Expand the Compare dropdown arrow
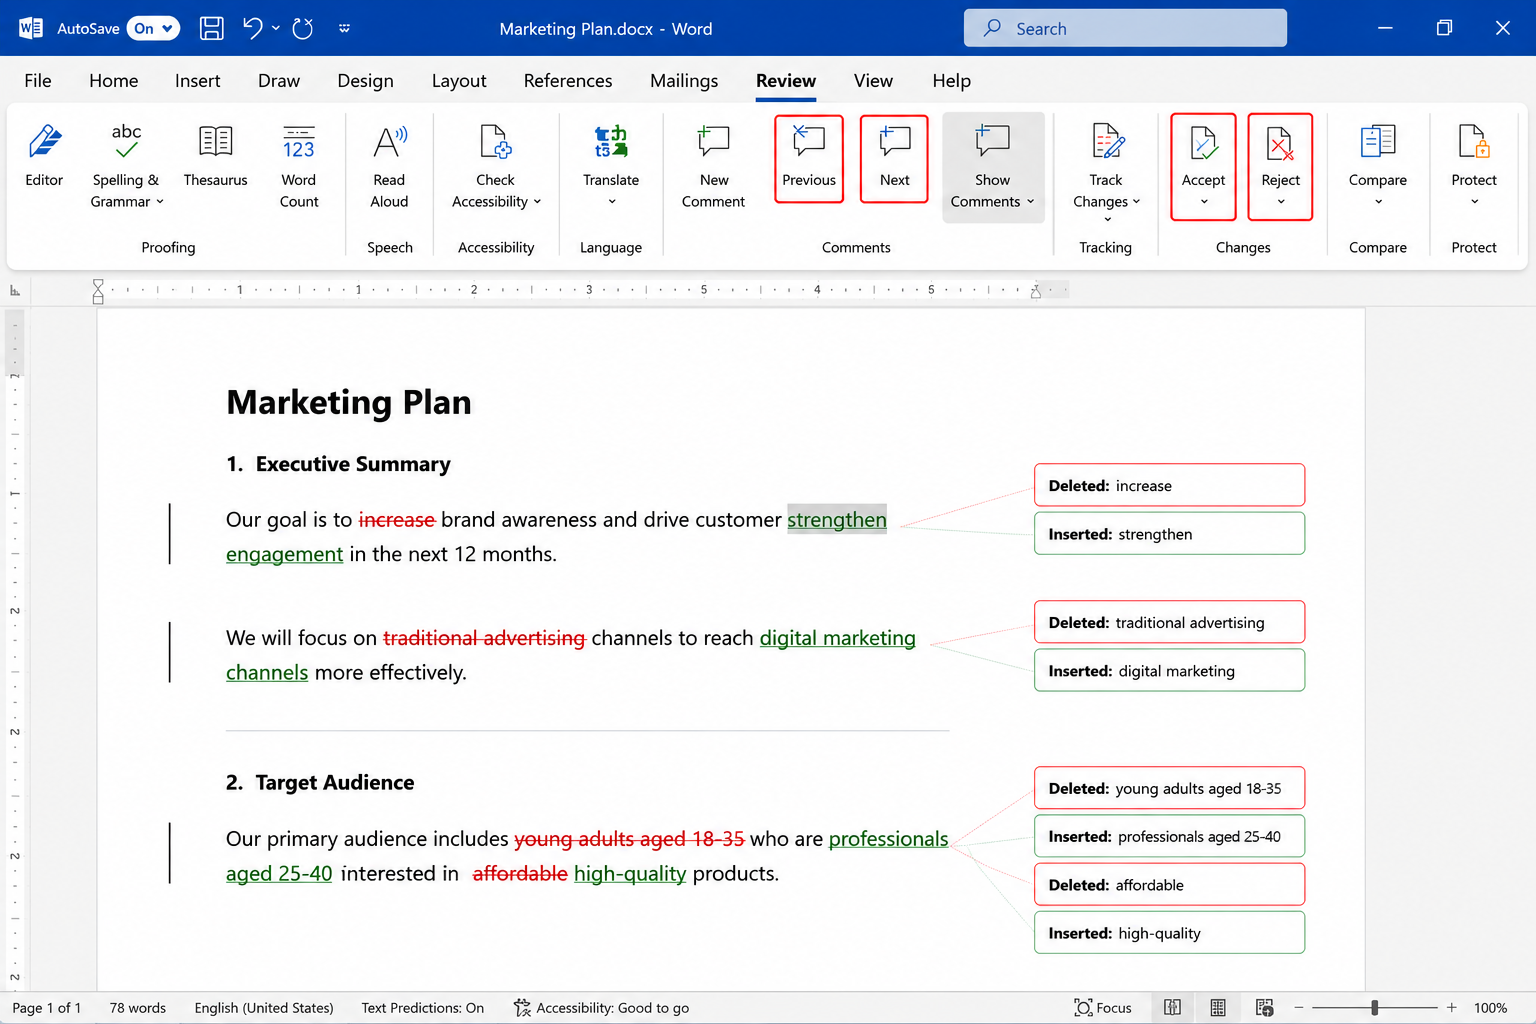The image size is (1536, 1024). (x=1378, y=202)
